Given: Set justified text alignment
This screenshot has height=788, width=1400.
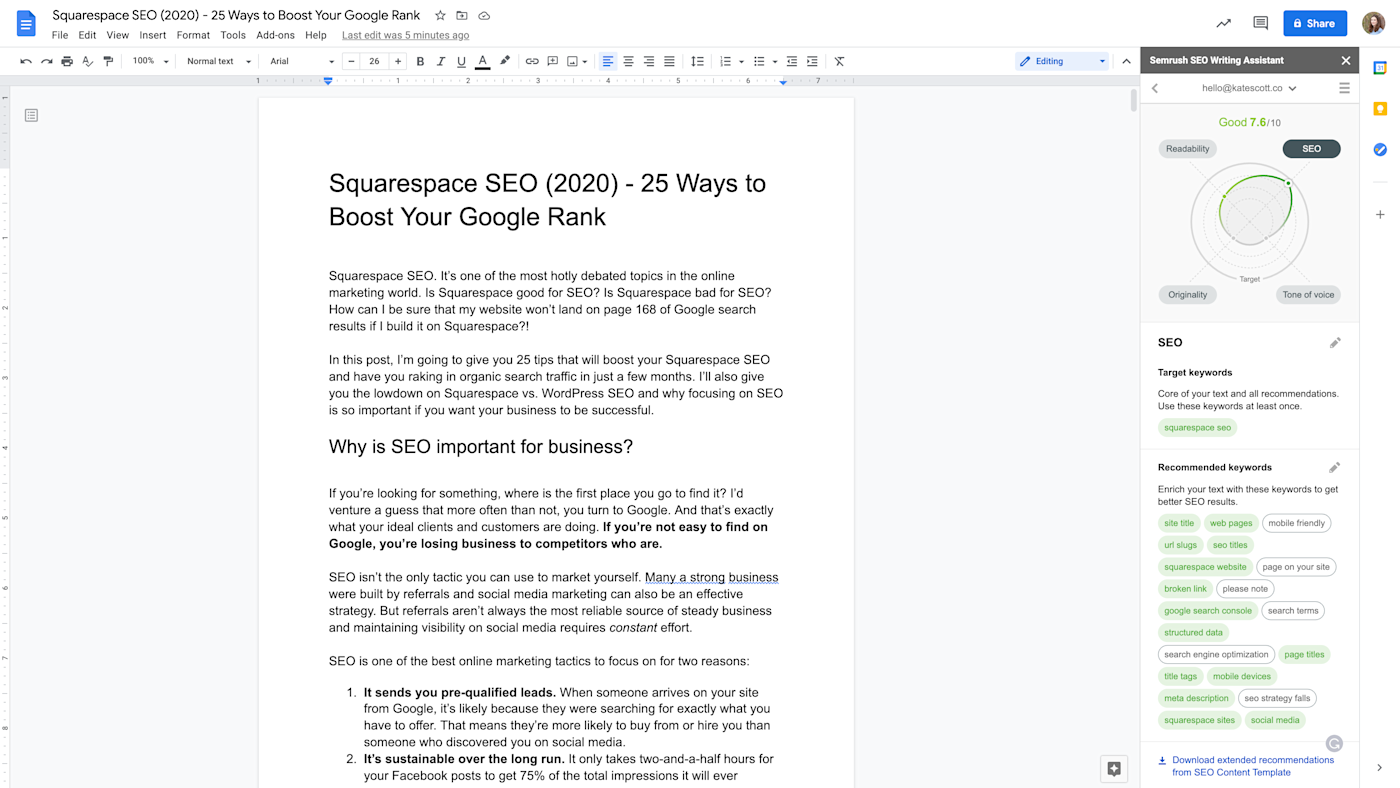Looking at the screenshot, I should (669, 61).
